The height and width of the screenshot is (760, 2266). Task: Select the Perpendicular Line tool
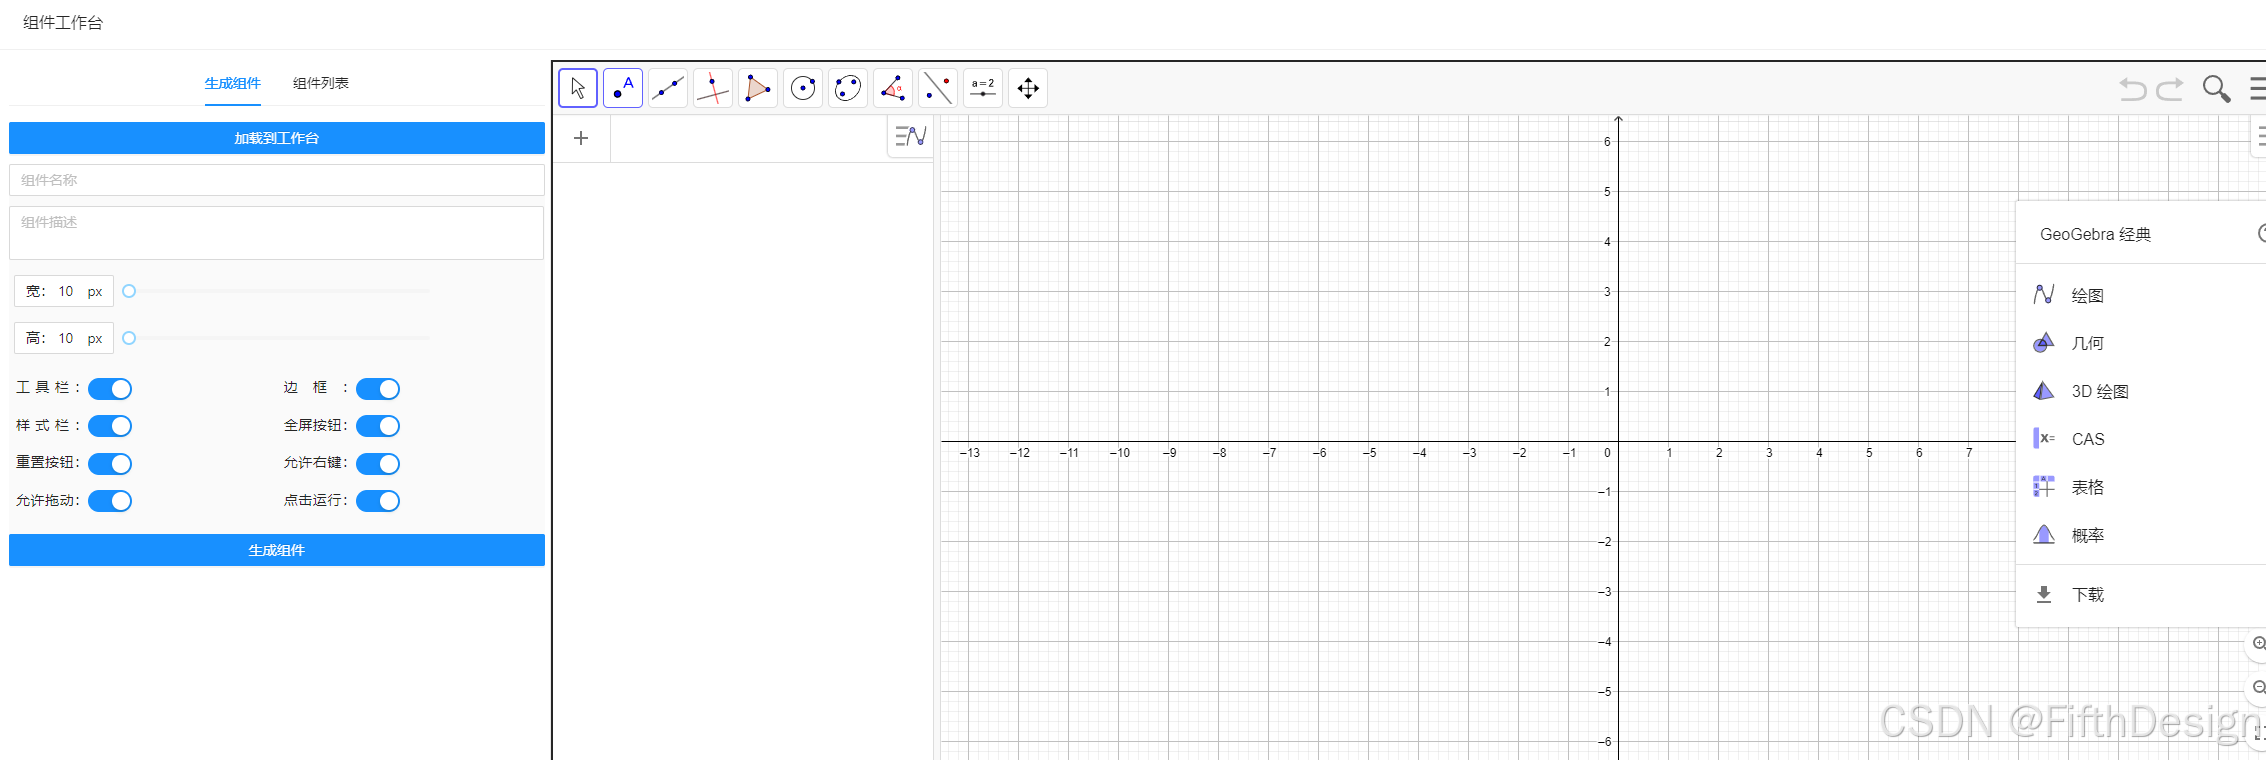tap(713, 88)
